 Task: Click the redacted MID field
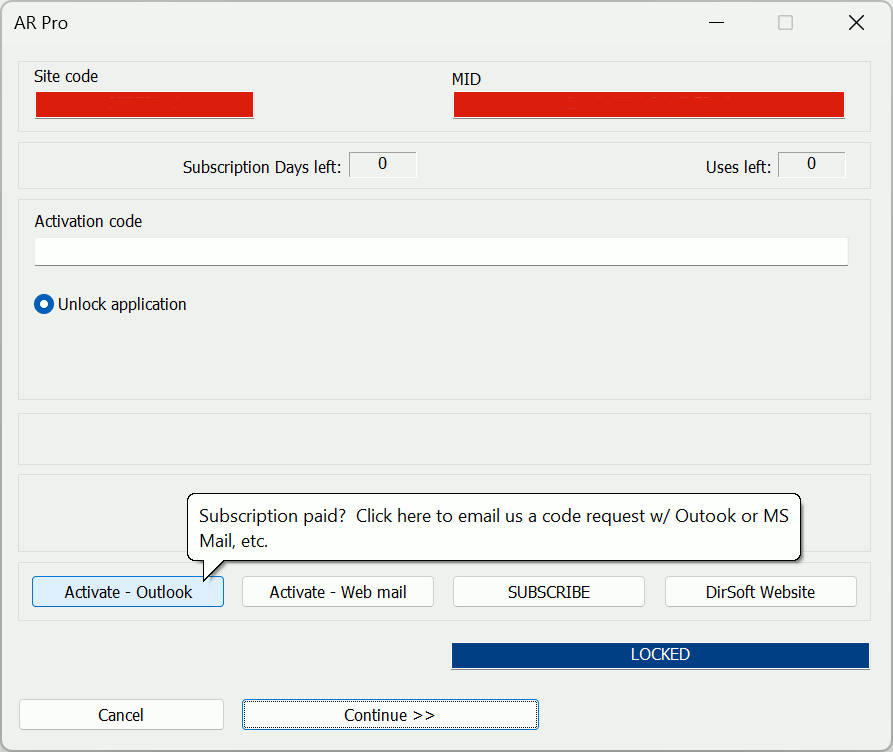[x=649, y=105]
